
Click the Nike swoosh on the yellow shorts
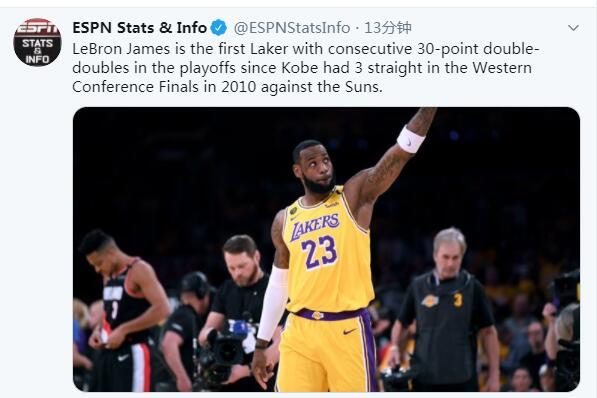click(350, 332)
